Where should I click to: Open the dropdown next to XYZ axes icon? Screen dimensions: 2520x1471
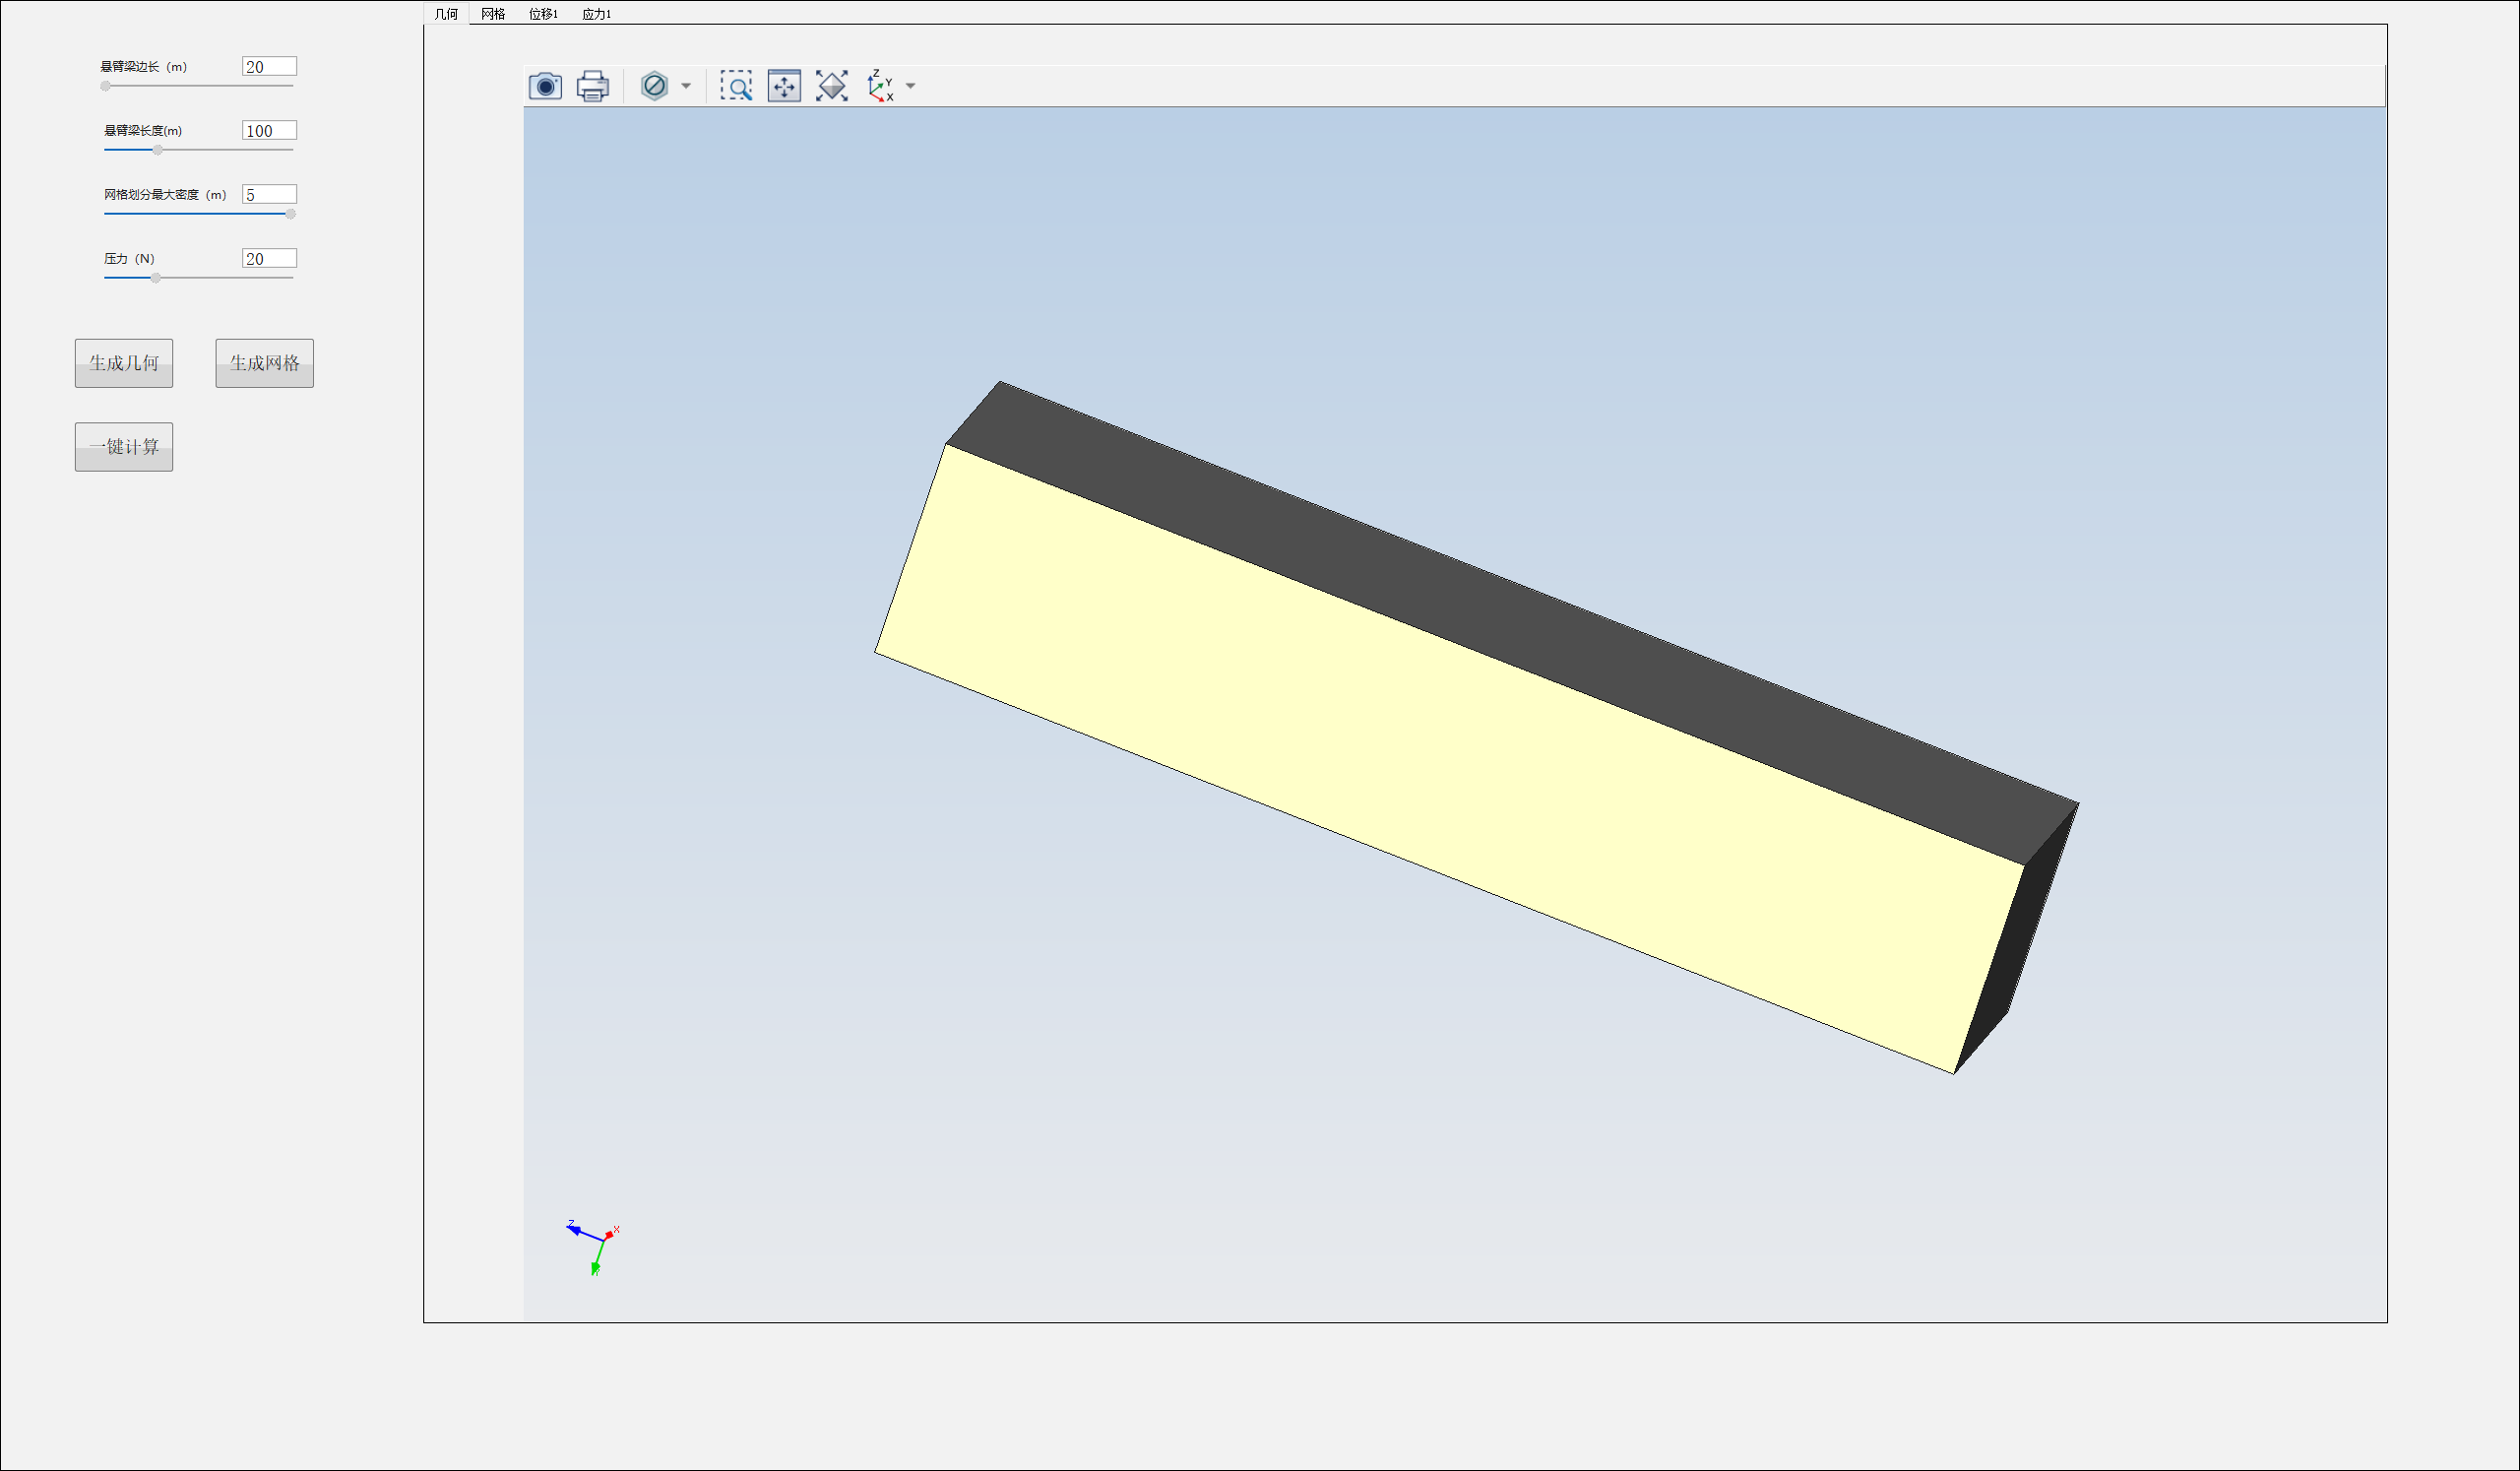(910, 86)
